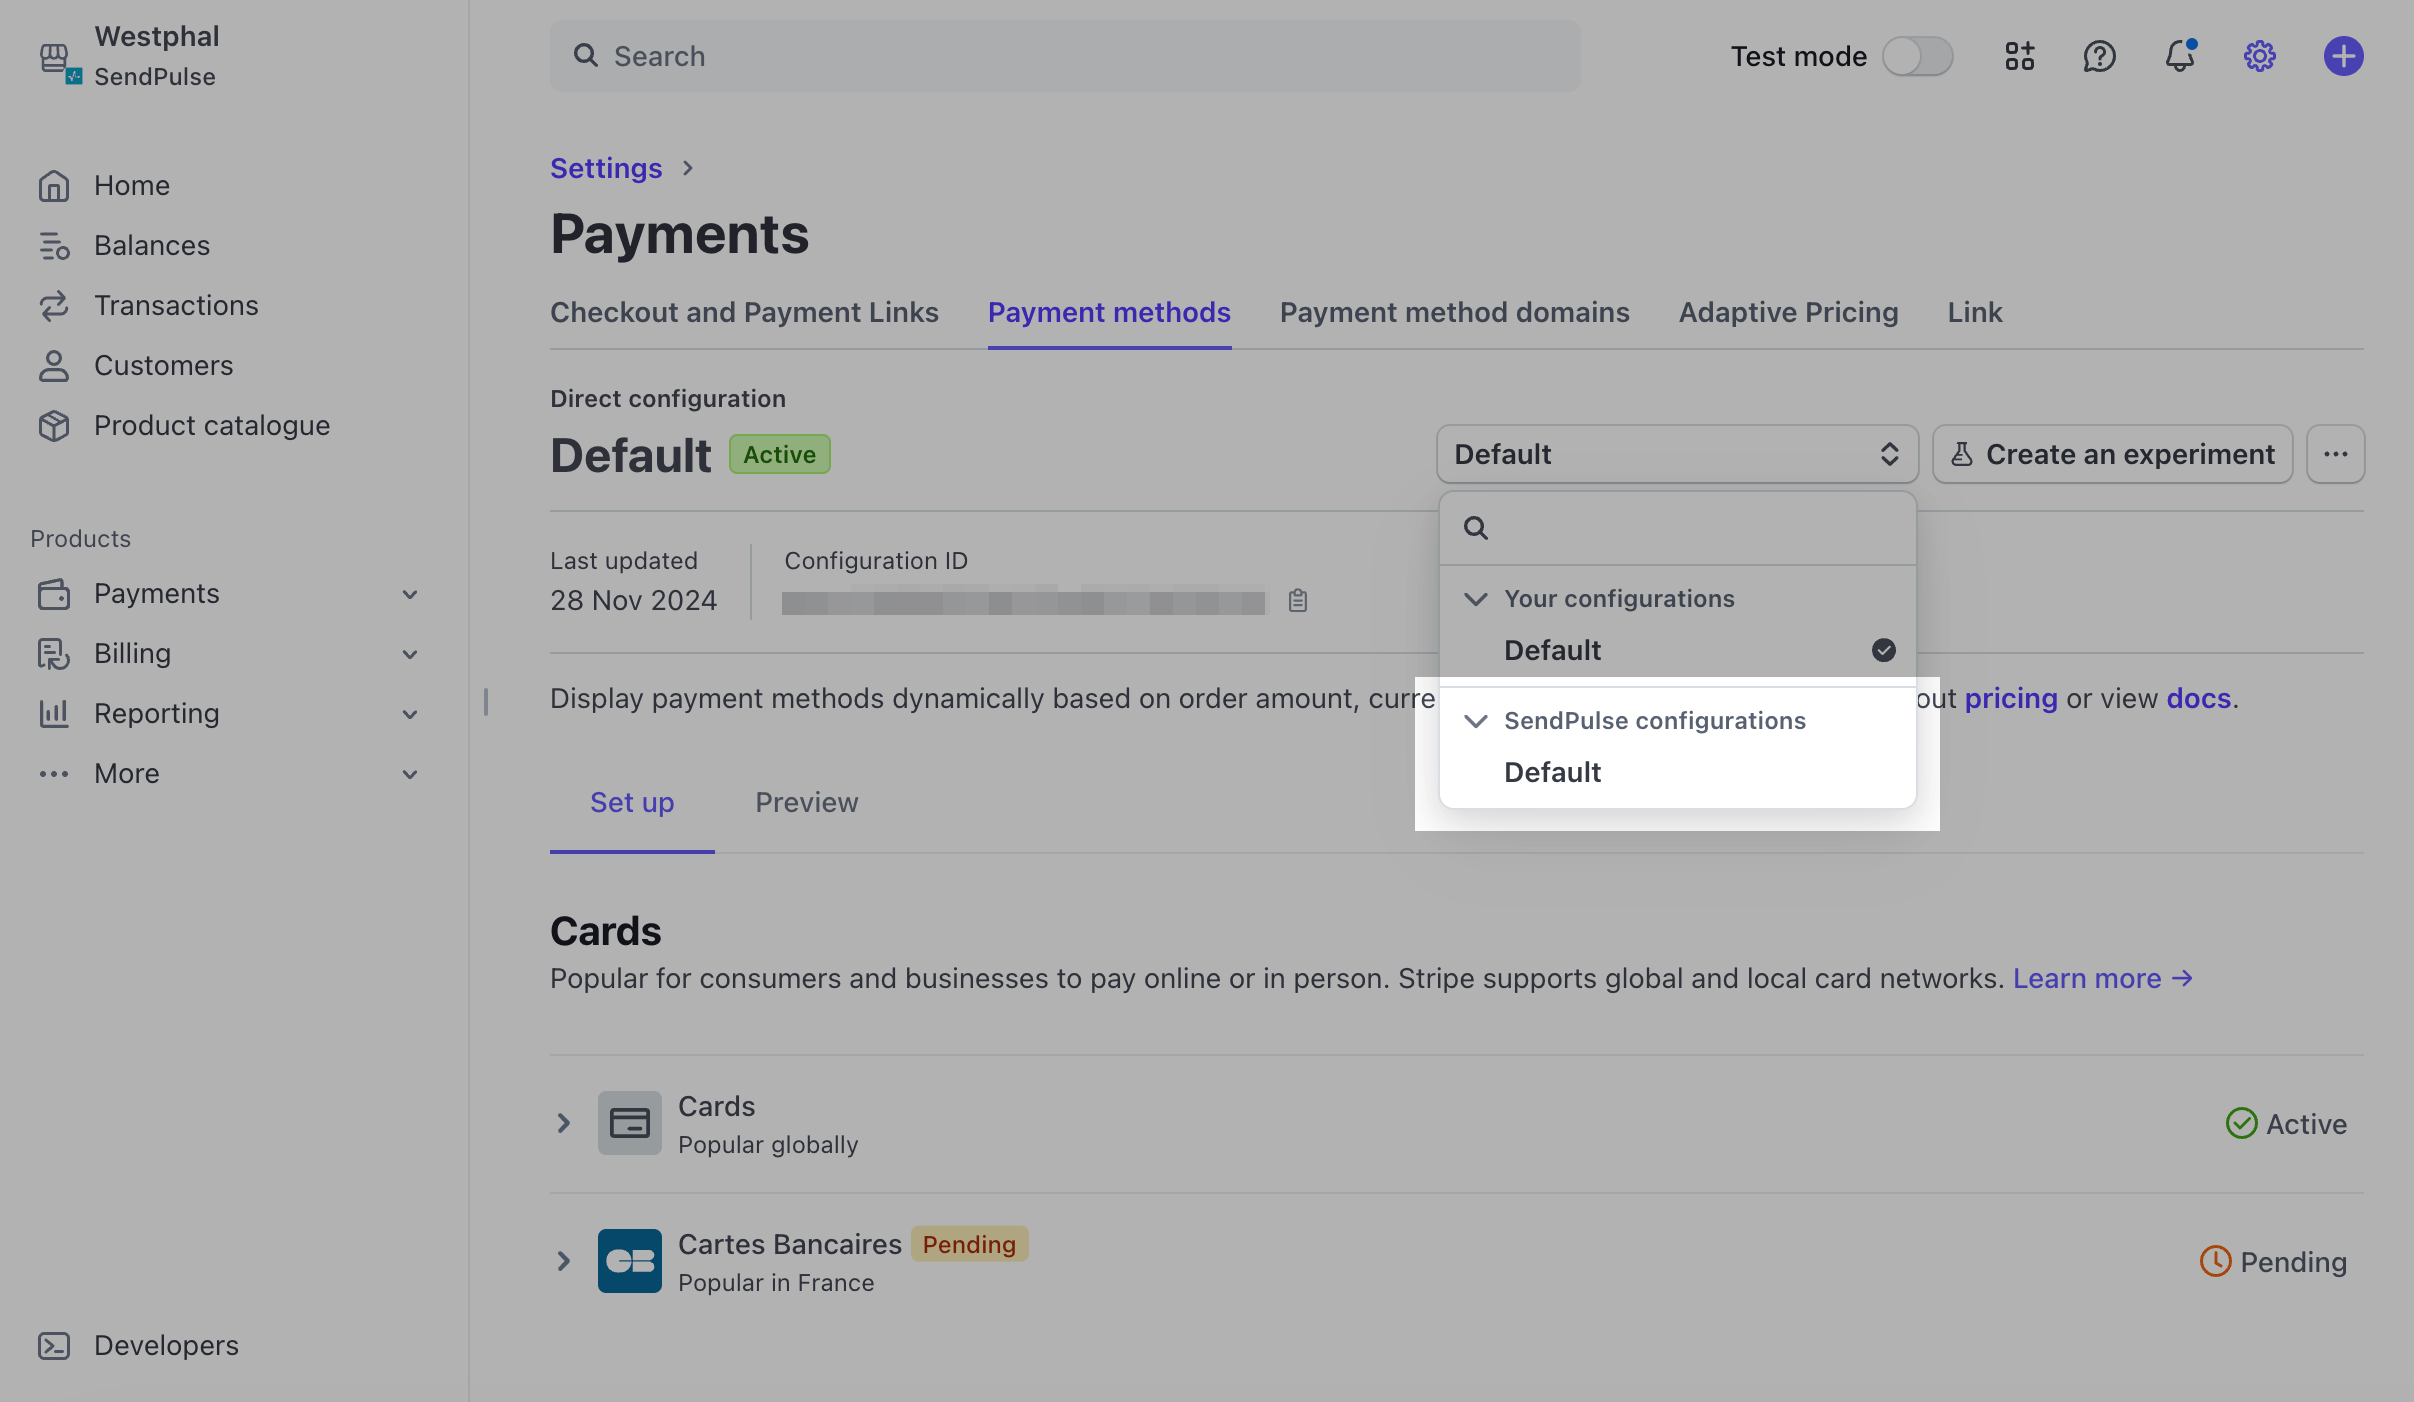The height and width of the screenshot is (1402, 2414).
Task: Click the settings gear icon
Action: 2259,56
